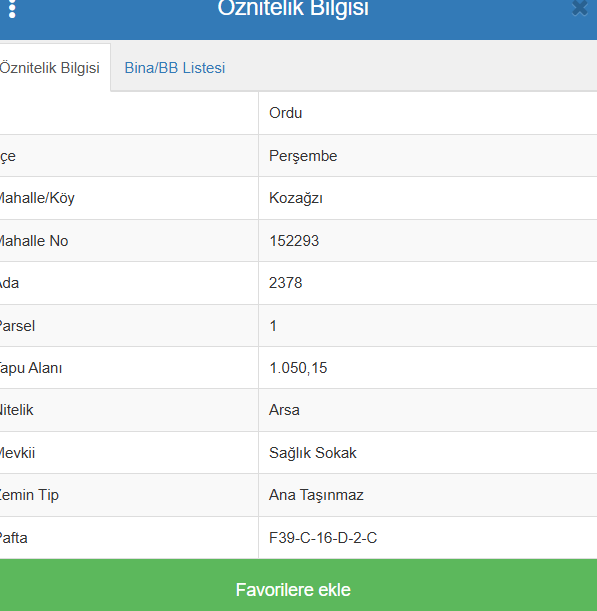Select the Öznitelik Bilgisi tab

point(50,68)
